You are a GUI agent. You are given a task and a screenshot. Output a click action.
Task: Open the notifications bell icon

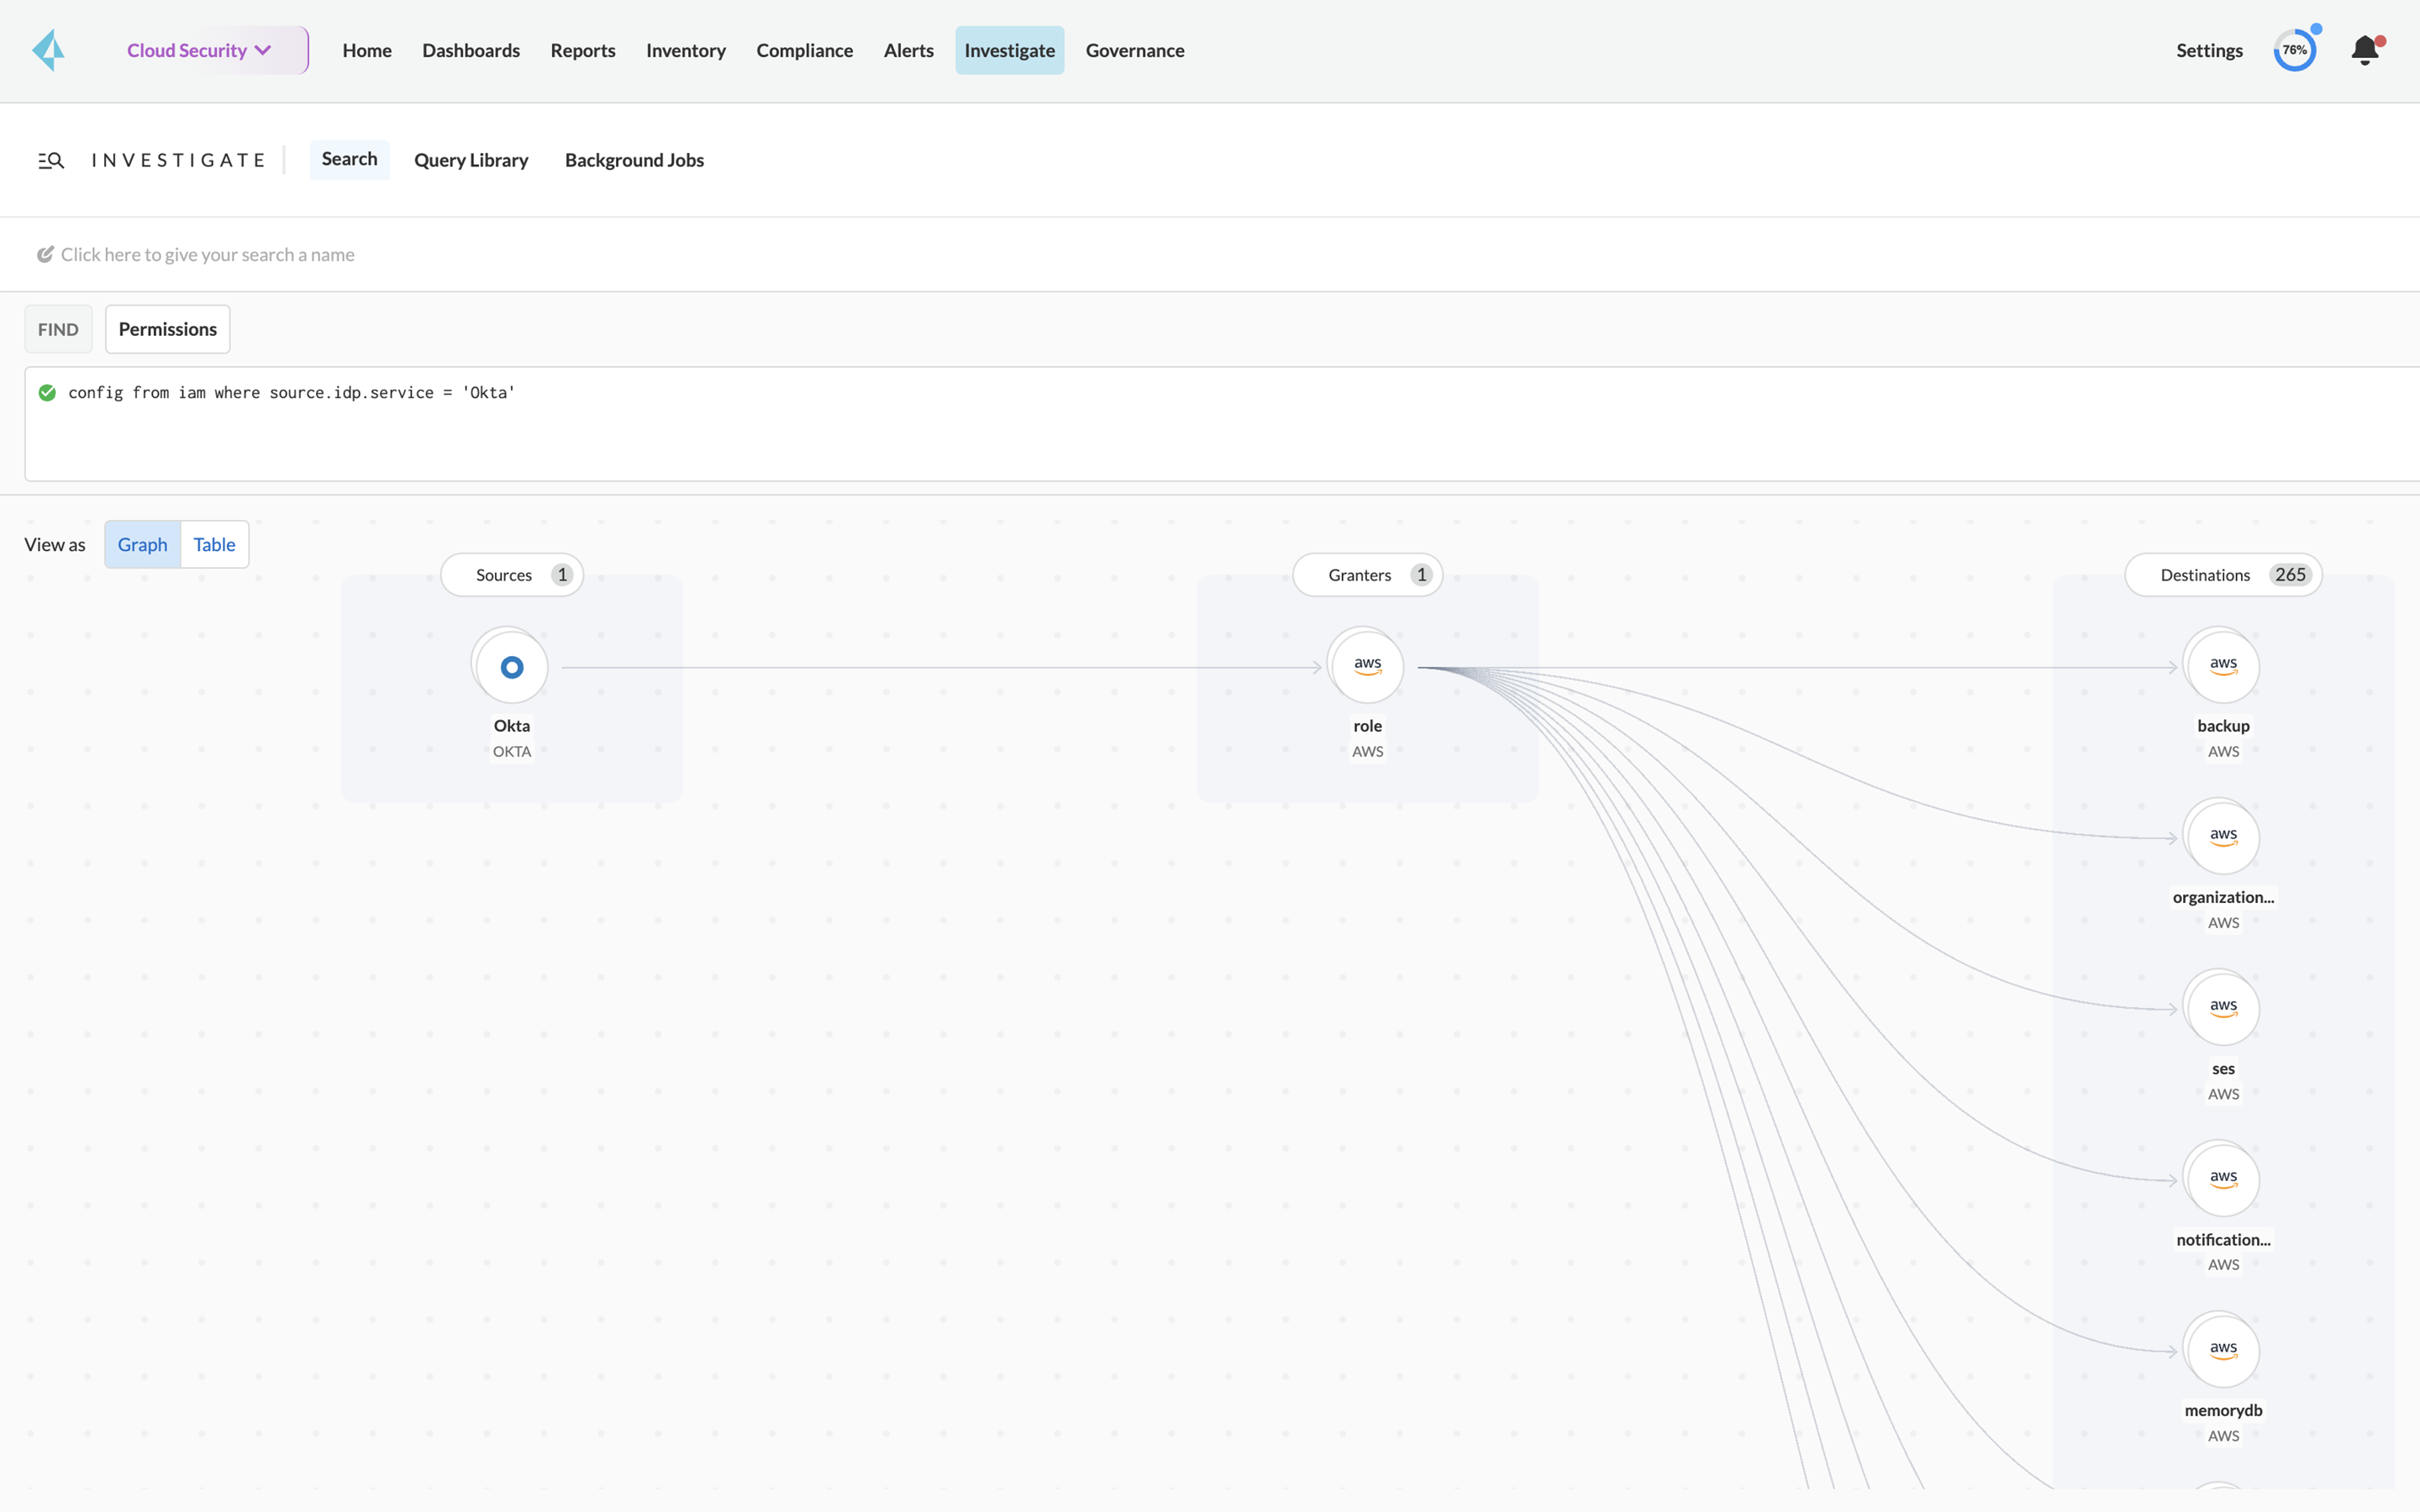2364,49
